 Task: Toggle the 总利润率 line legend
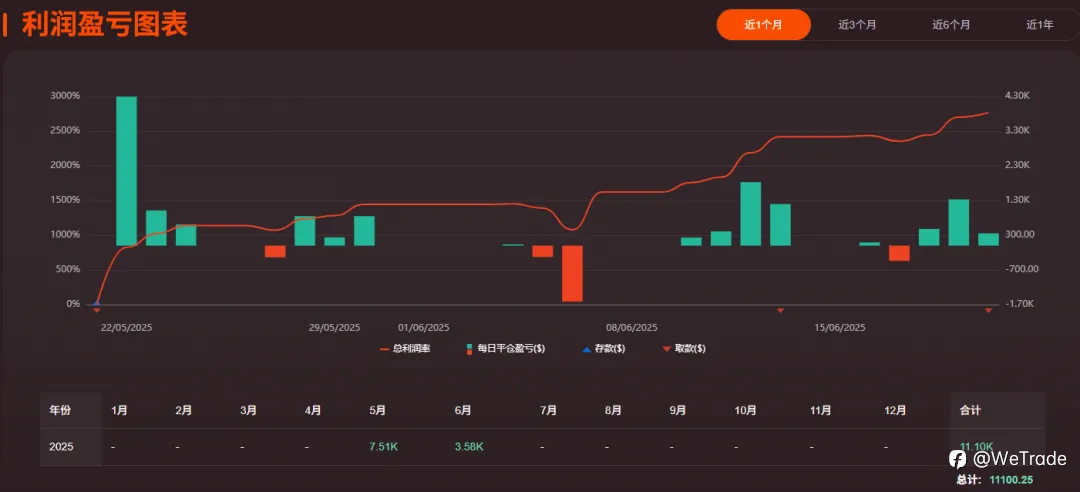404,349
